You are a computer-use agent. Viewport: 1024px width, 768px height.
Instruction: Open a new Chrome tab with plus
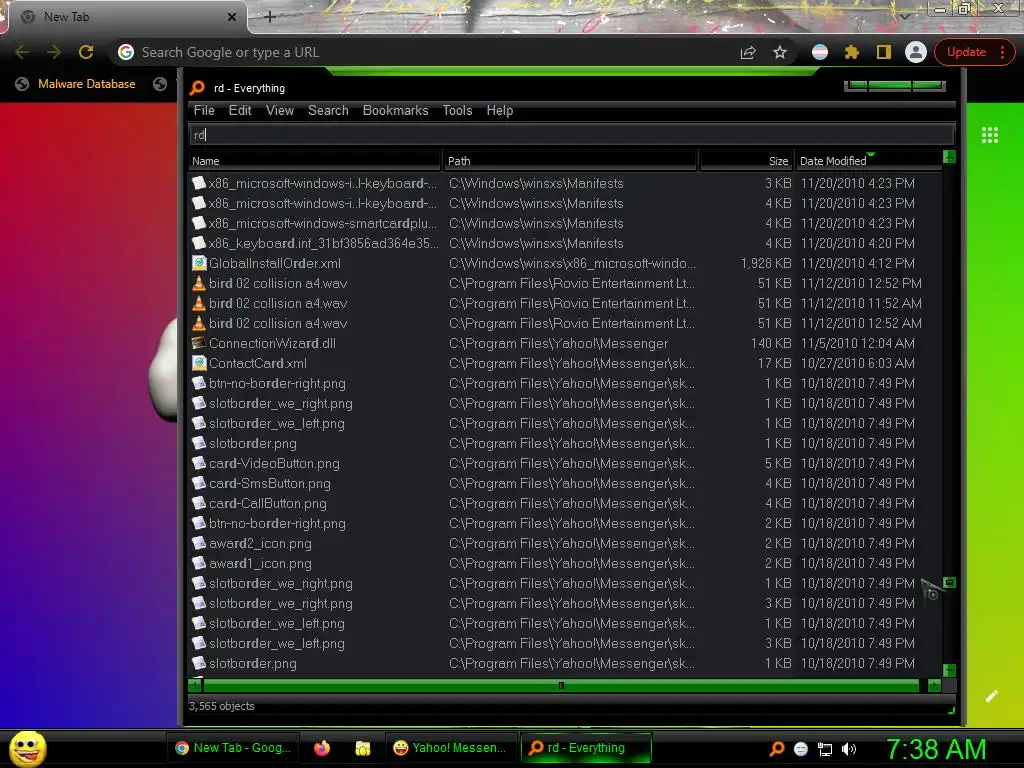[x=270, y=17]
